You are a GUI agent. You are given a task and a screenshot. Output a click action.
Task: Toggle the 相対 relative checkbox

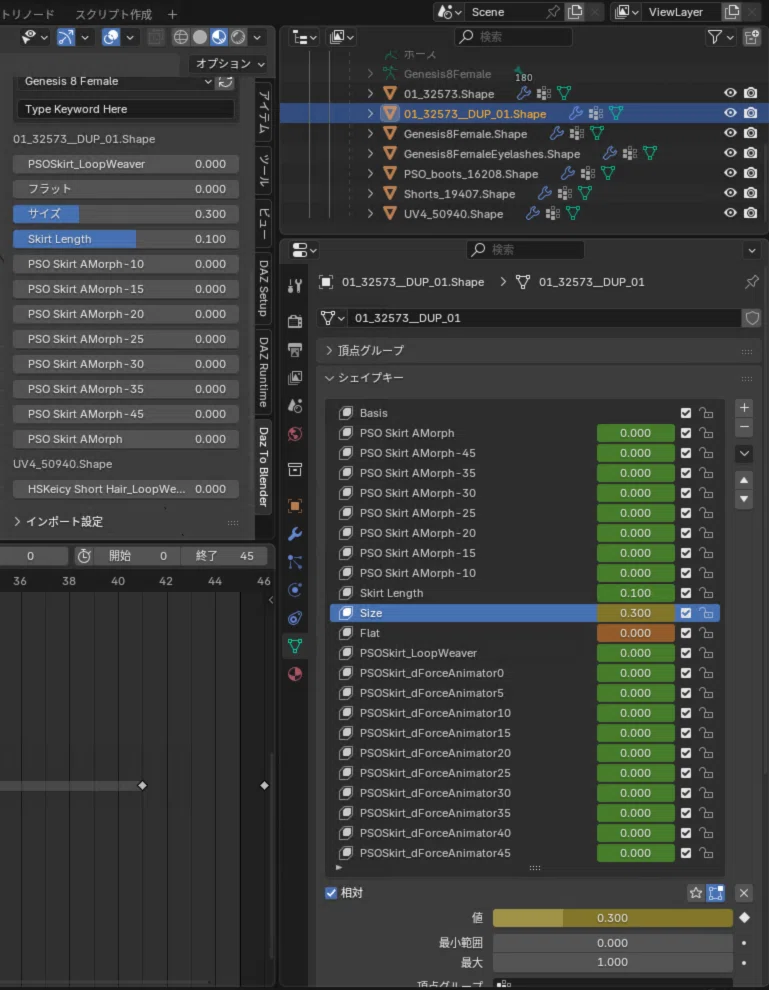(x=331, y=893)
